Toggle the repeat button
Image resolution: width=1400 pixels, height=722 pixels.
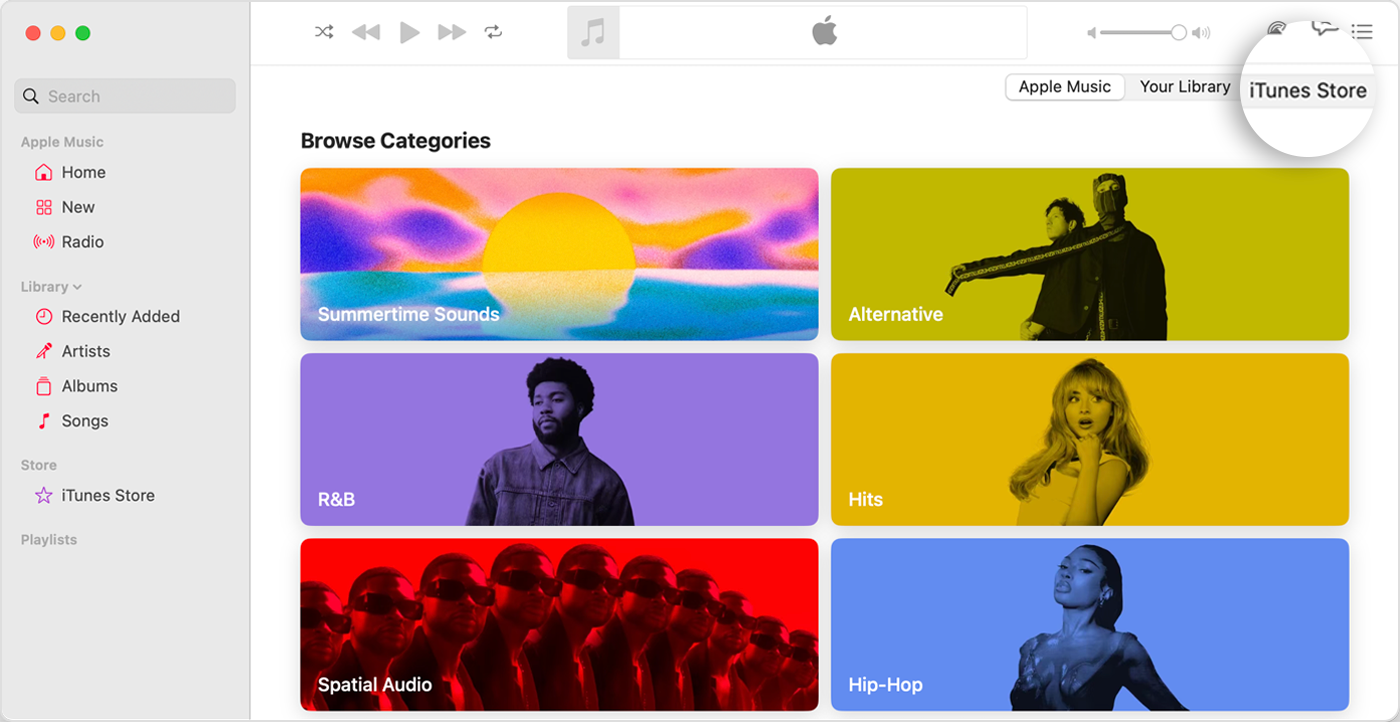coord(493,32)
